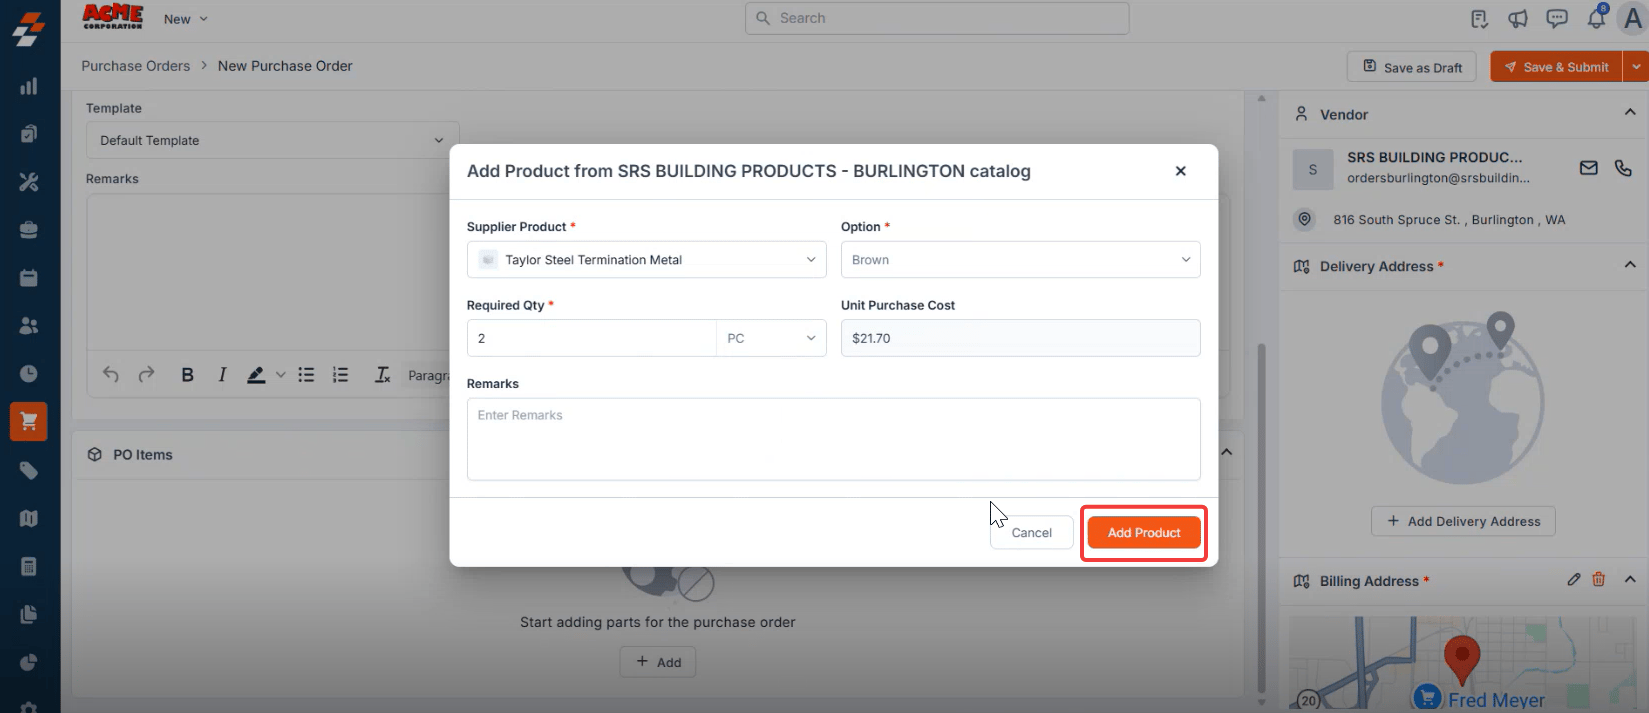This screenshot has height=713, width=1649.
Task: Open the Supplier Product dropdown
Action: pos(646,260)
